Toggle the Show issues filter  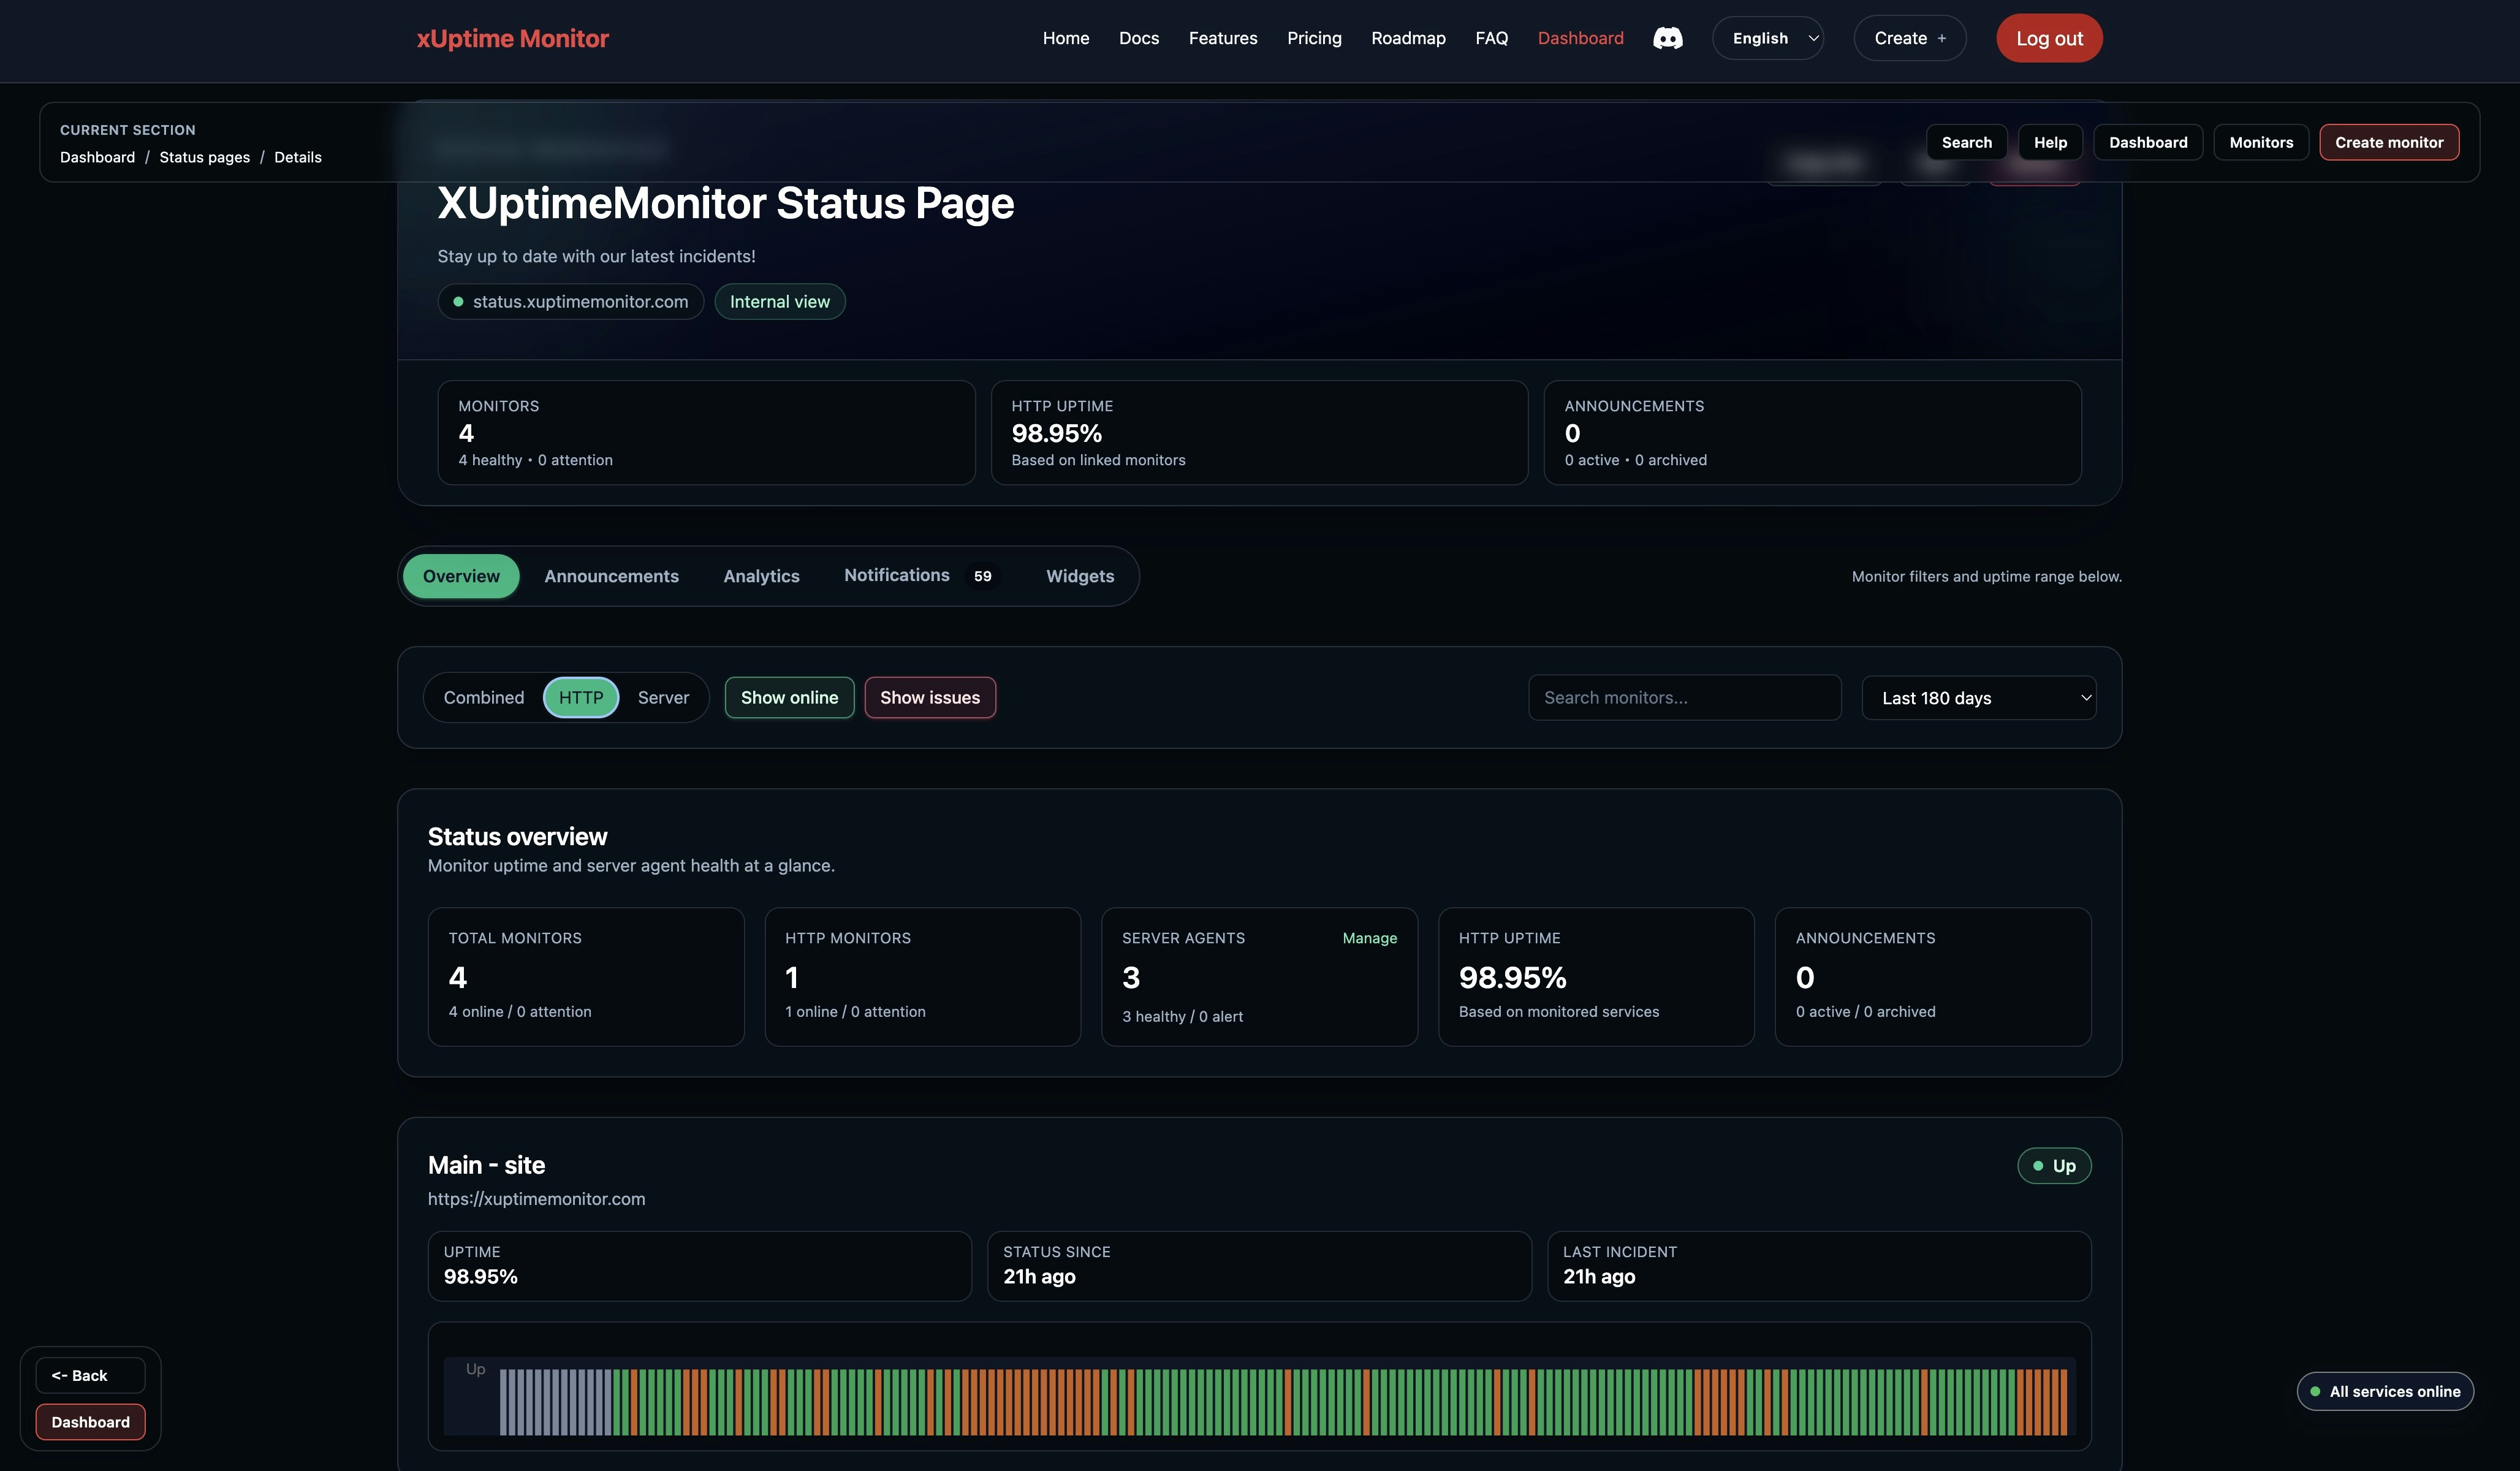point(930,698)
